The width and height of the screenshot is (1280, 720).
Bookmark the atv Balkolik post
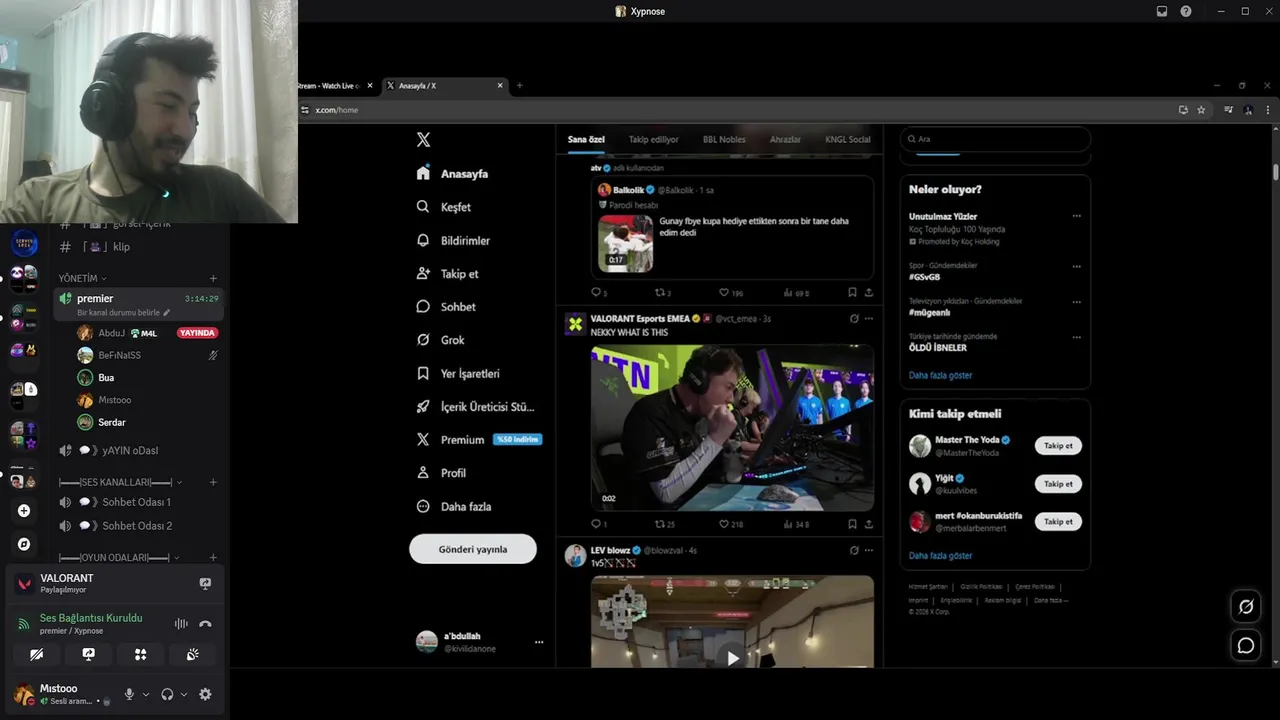pyautogui.click(x=852, y=293)
